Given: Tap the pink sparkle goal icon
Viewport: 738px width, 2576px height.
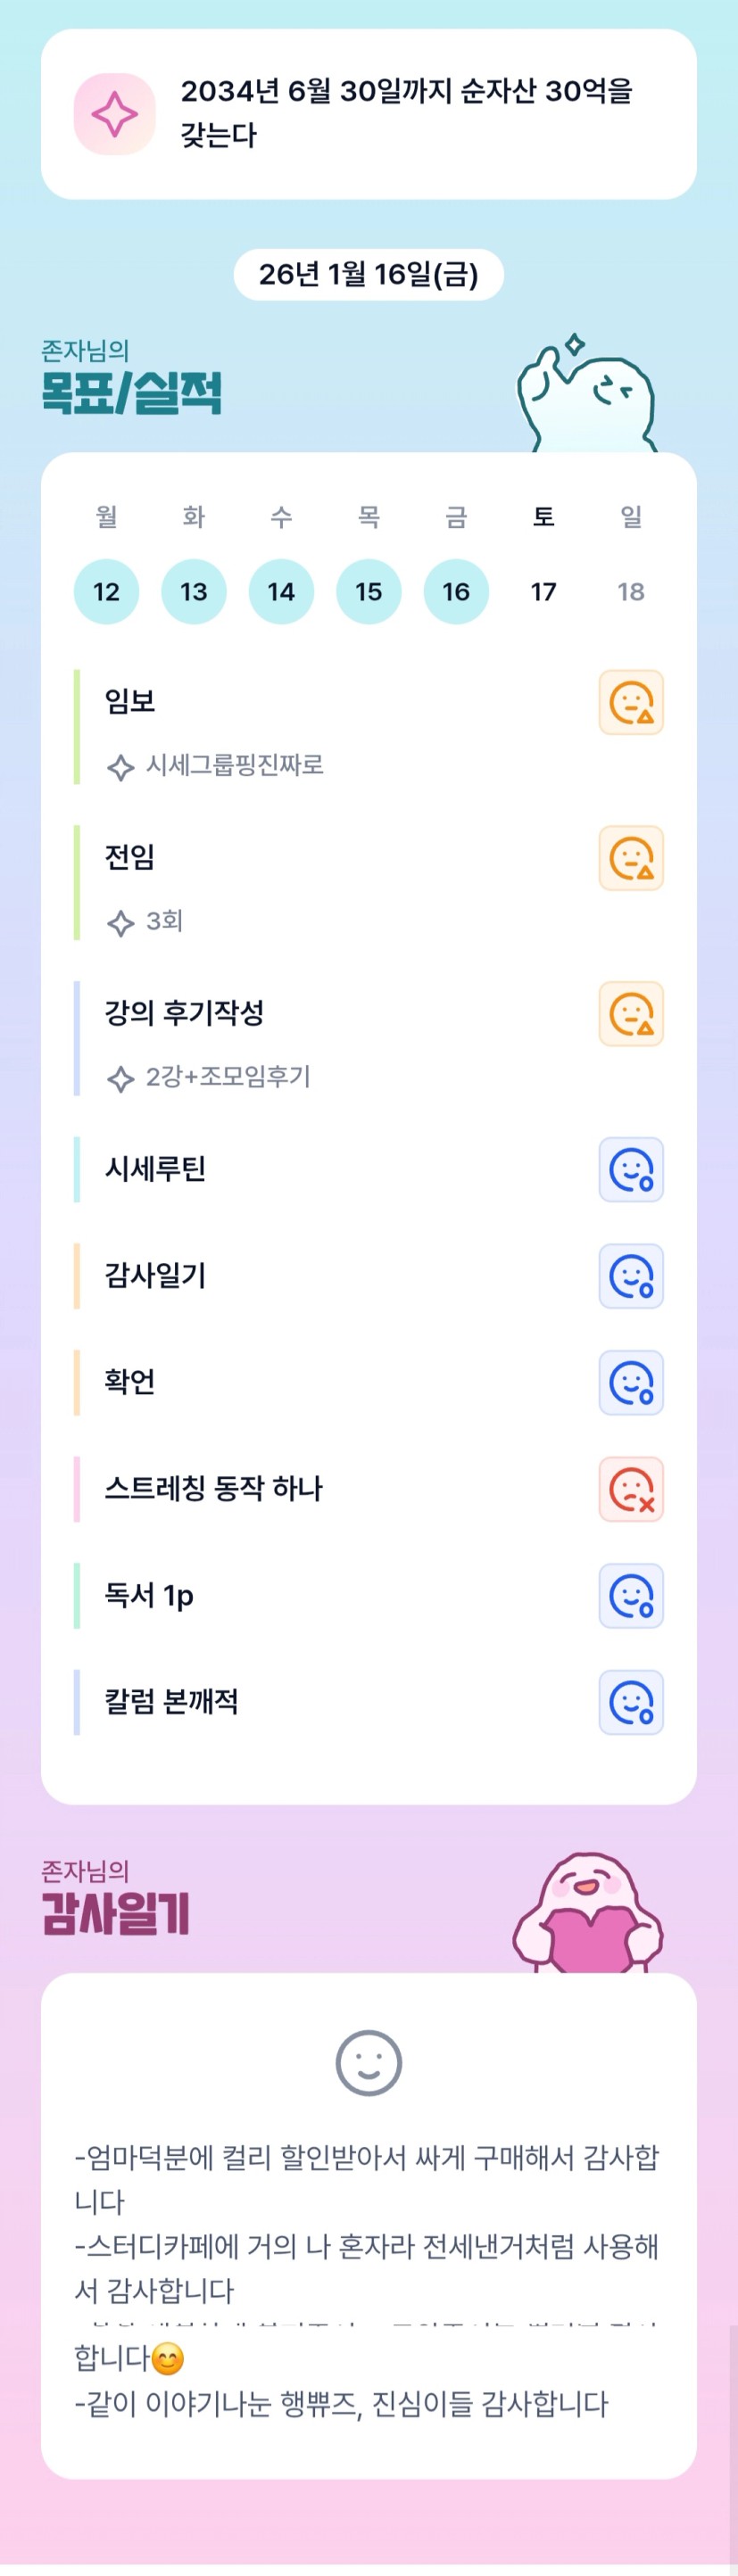Looking at the screenshot, I should [x=115, y=114].
